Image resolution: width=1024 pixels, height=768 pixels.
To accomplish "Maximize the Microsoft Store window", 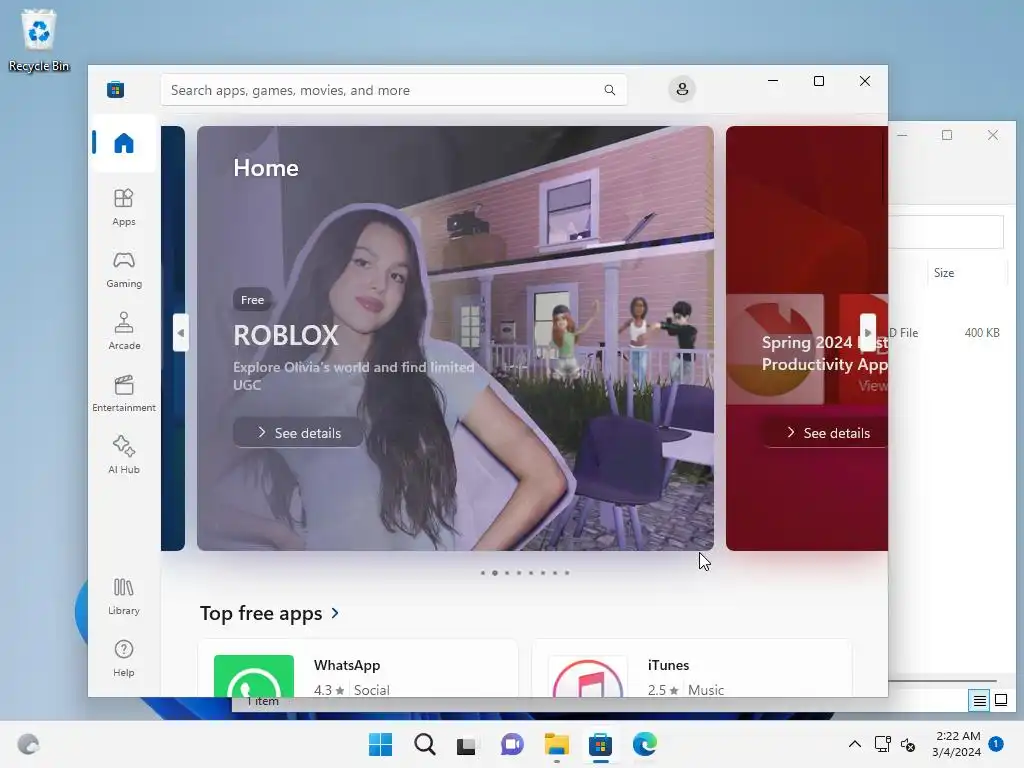I will [819, 81].
